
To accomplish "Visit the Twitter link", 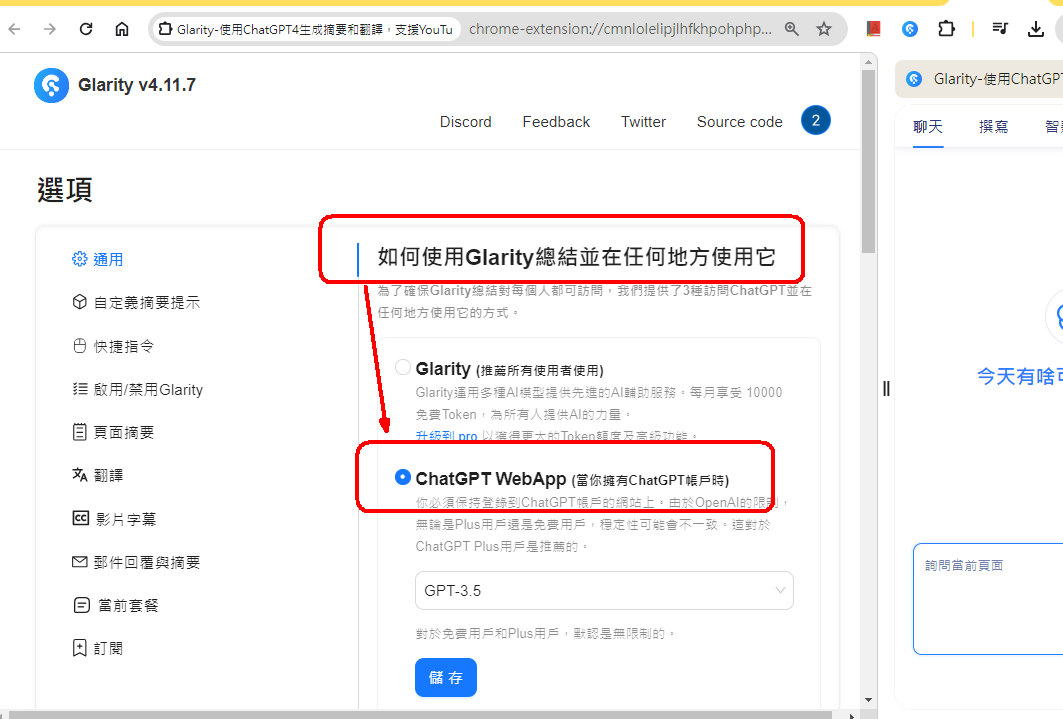I will pos(643,122).
